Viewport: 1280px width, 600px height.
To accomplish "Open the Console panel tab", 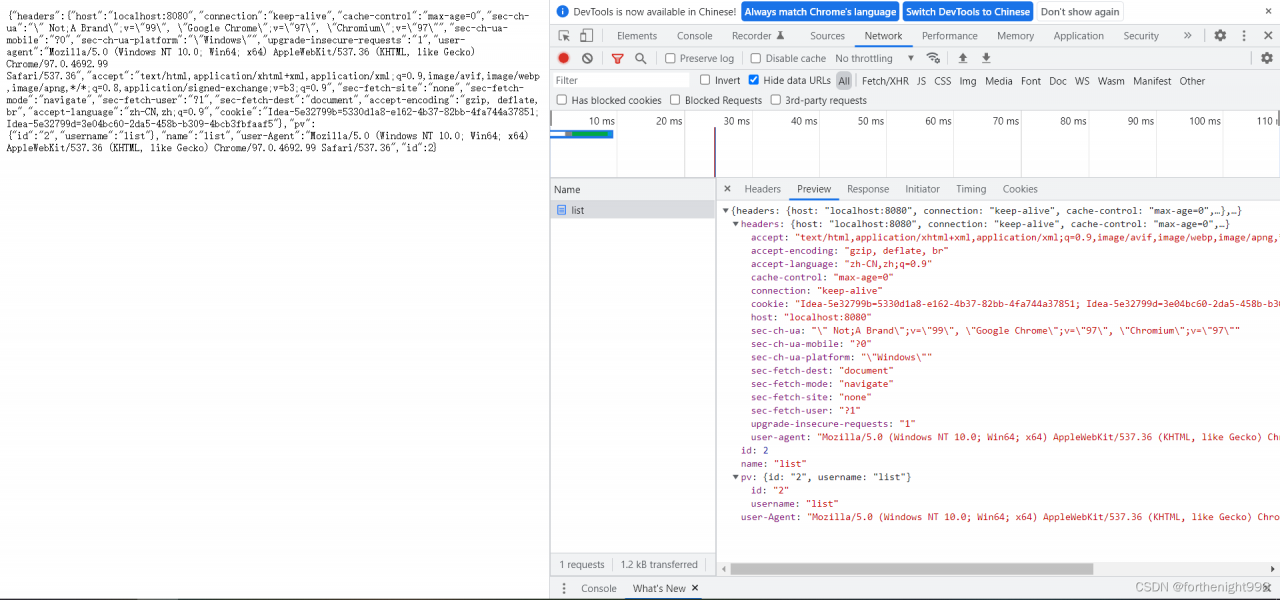I will pos(694,36).
